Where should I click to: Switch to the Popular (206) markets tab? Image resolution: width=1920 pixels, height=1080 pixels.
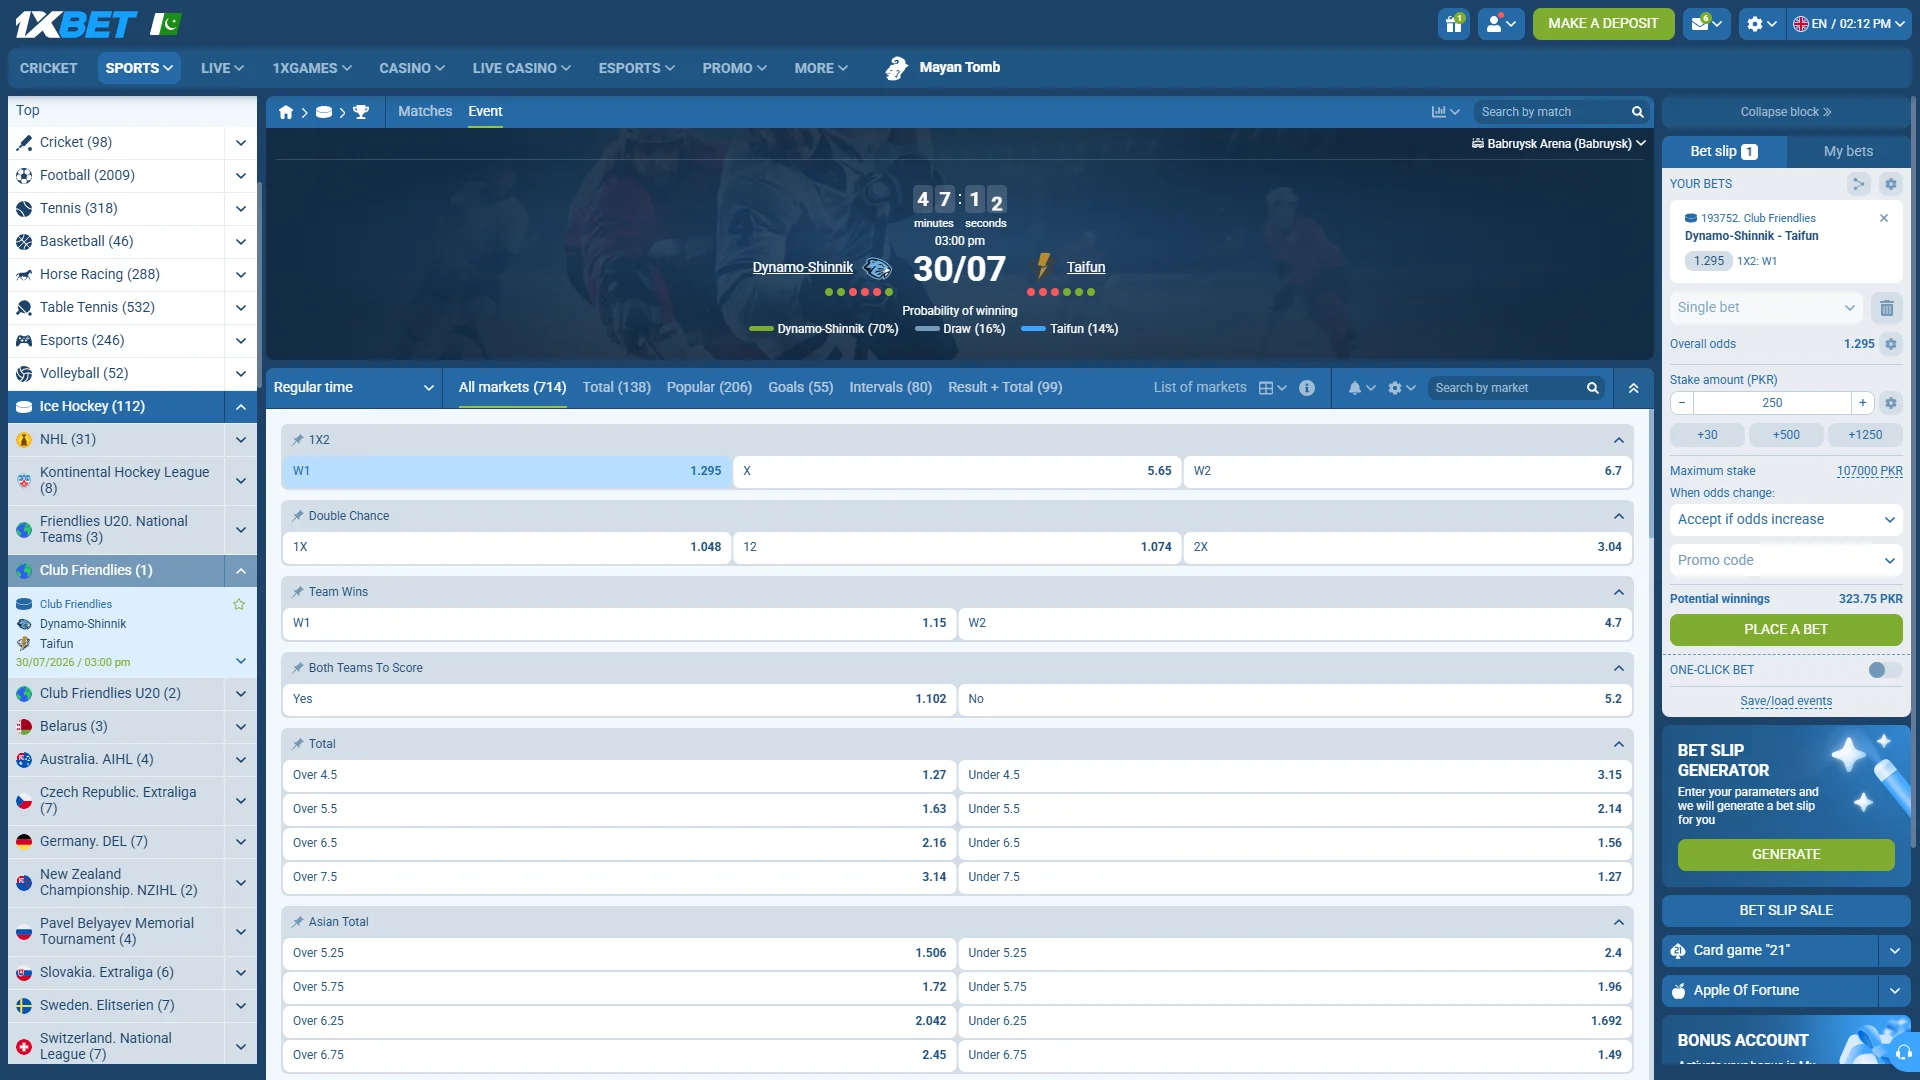pyautogui.click(x=709, y=388)
